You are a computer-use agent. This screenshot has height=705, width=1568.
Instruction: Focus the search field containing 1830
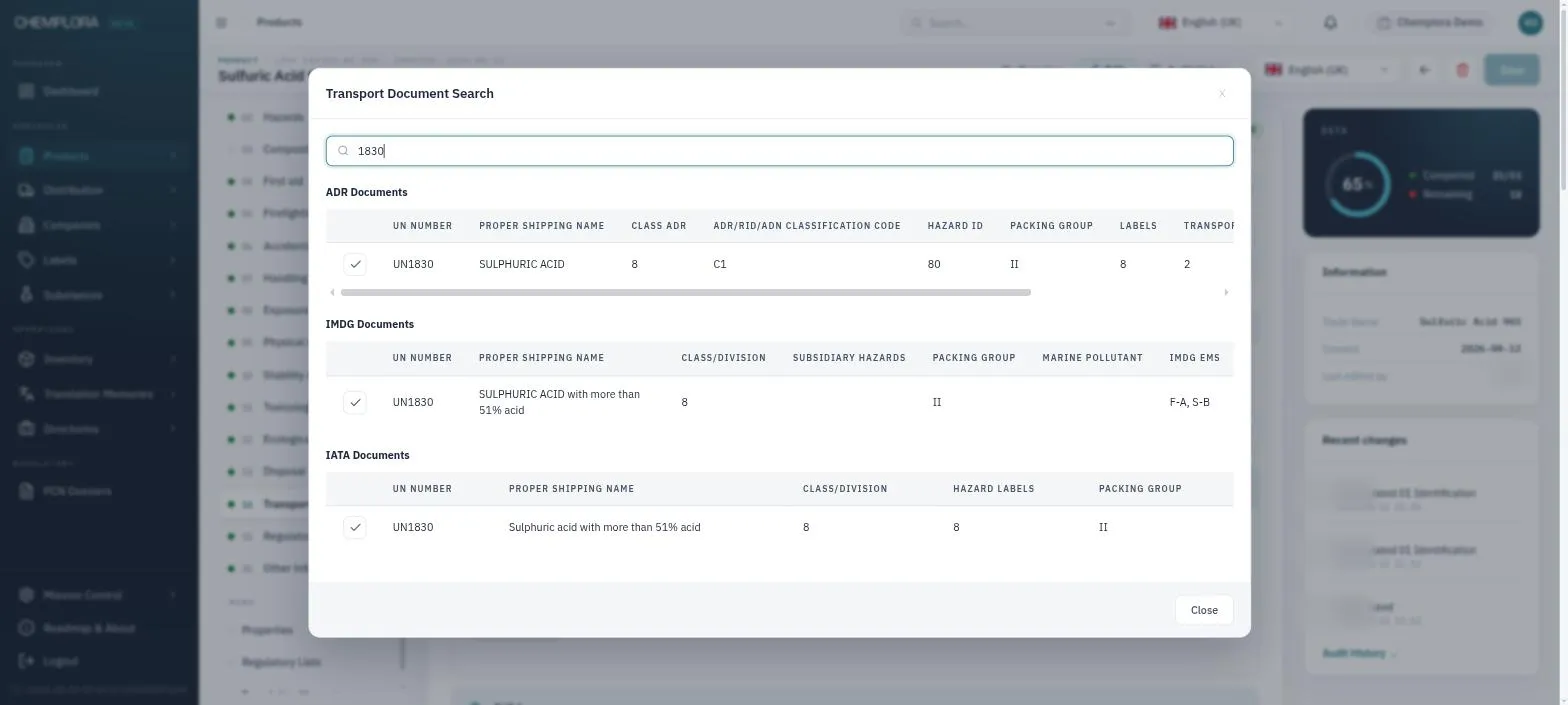[x=779, y=151]
